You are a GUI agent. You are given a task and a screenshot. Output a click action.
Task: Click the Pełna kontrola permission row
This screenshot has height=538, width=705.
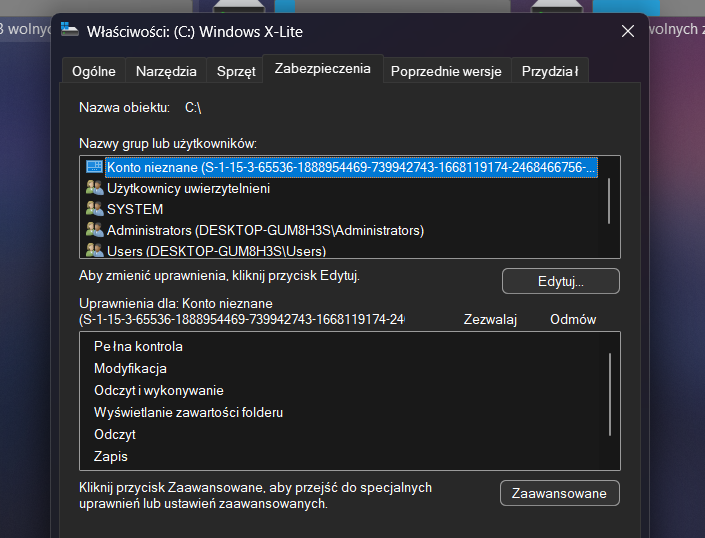point(138,347)
